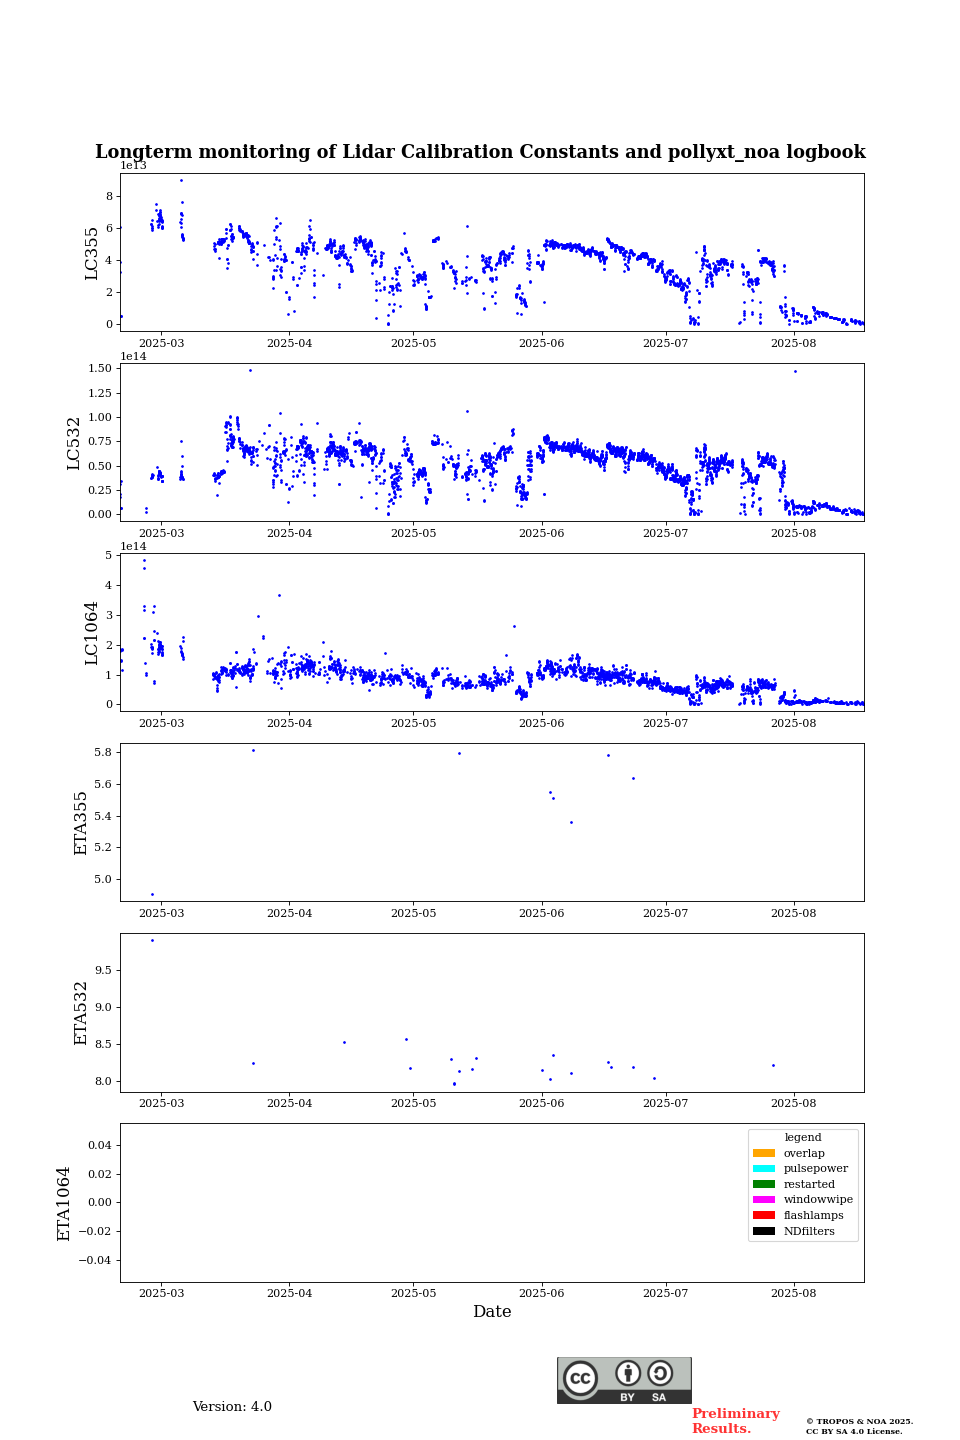Click the Date x-axis label
The width and height of the screenshot is (960, 1440).
tap(492, 1312)
